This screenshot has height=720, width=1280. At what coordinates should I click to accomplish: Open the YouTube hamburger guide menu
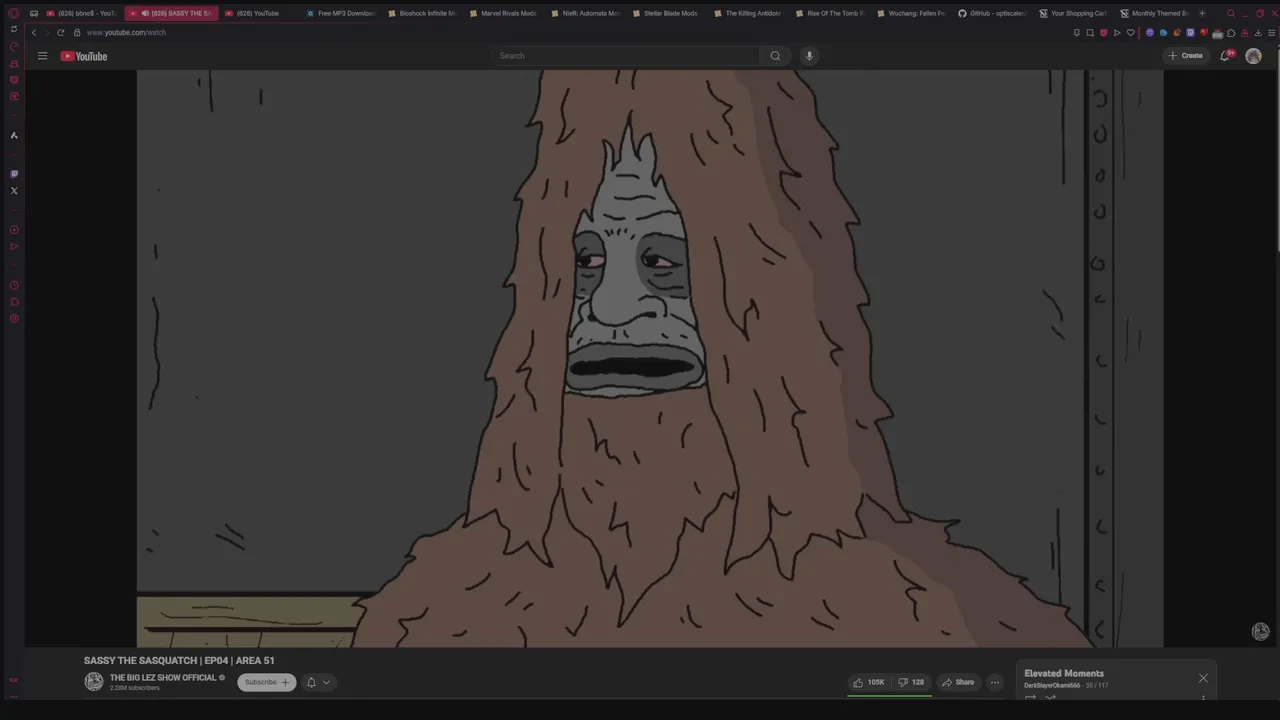pyautogui.click(x=42, y=56)
